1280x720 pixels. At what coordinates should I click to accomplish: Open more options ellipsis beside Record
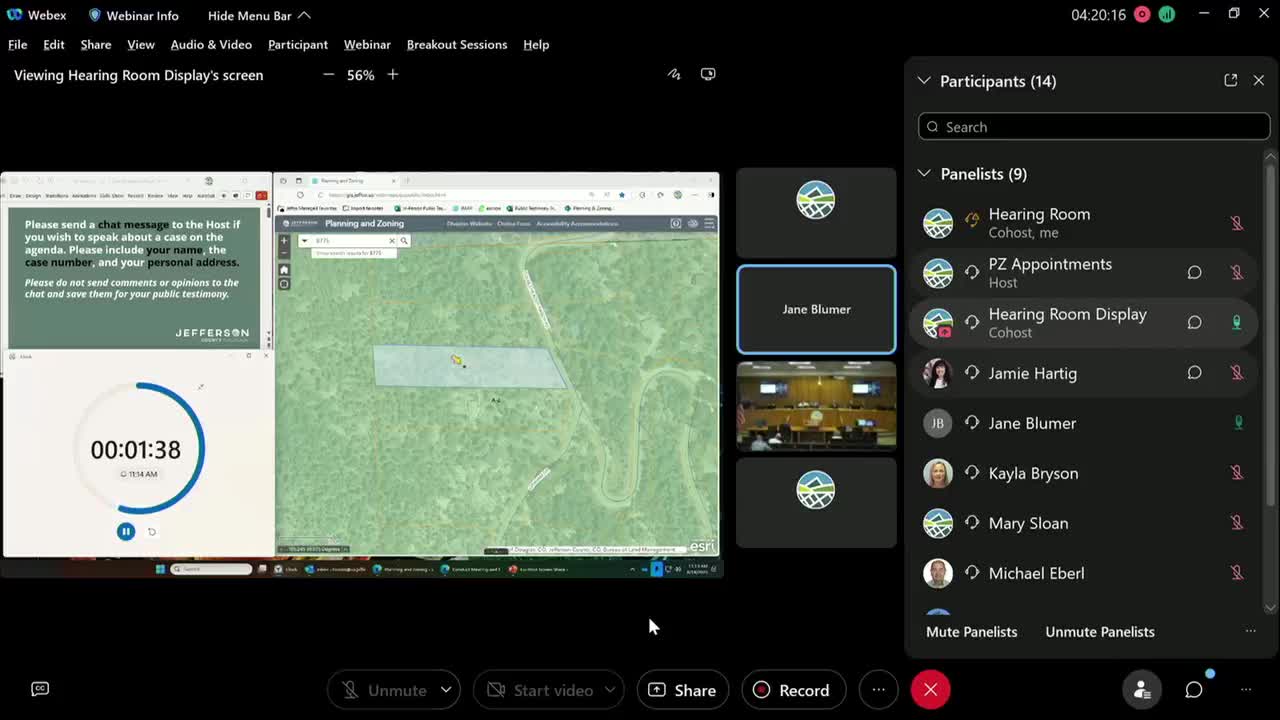tap(878, 690)
